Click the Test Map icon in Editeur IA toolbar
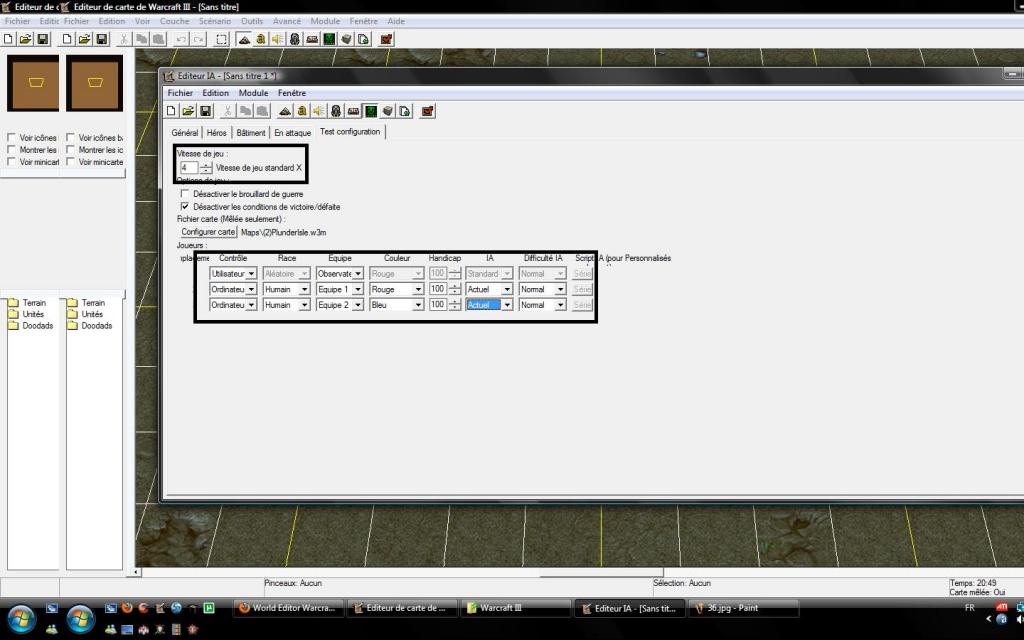Image resolution: width=1024 pixels, height=640 pixels. 427,111
